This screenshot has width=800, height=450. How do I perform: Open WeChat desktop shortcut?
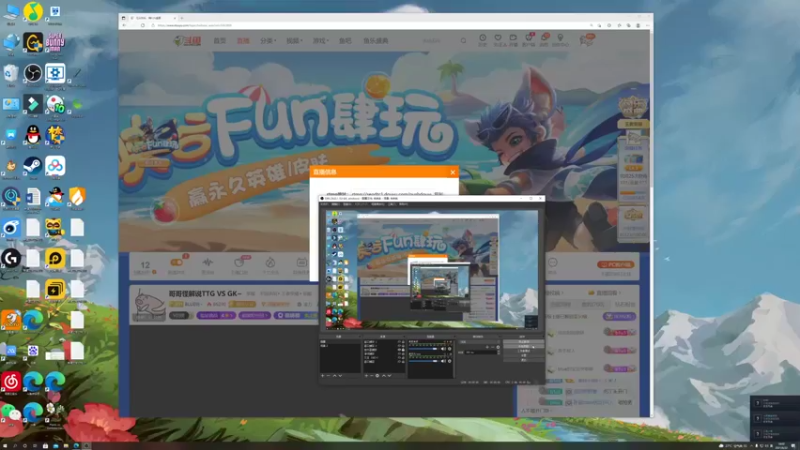tap(11, 413)
